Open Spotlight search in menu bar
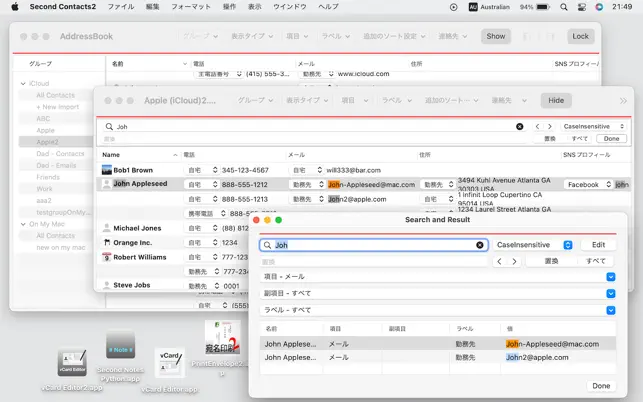Image resolution: width=643 pixels, height=402 pixels. point(564,7)
